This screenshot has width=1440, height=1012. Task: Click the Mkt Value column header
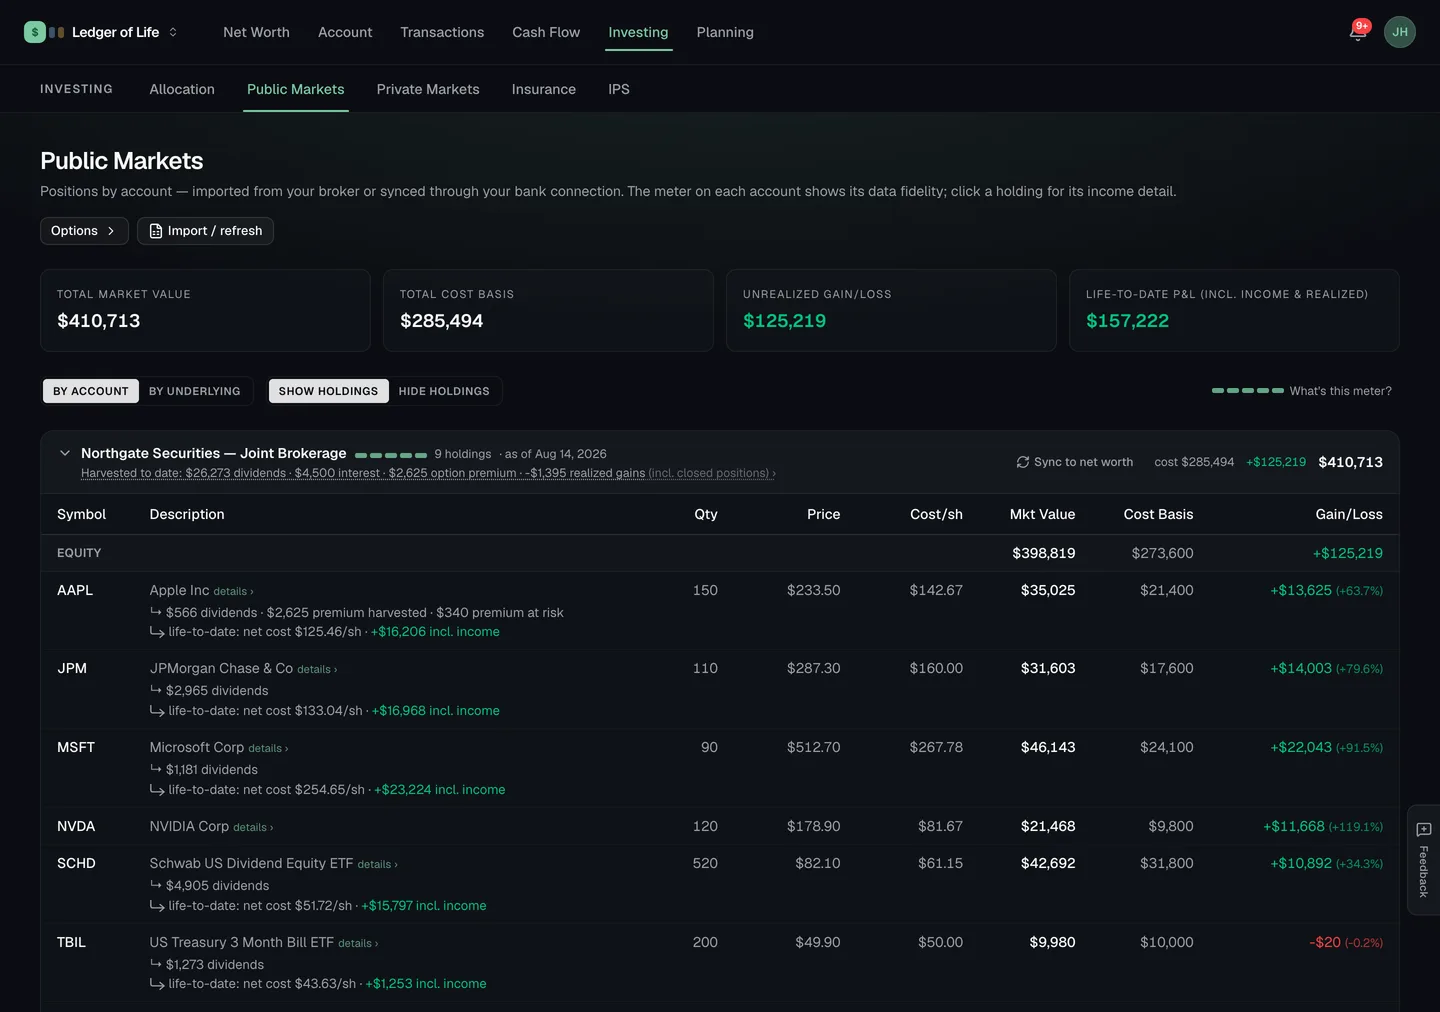coord(1042,514)
